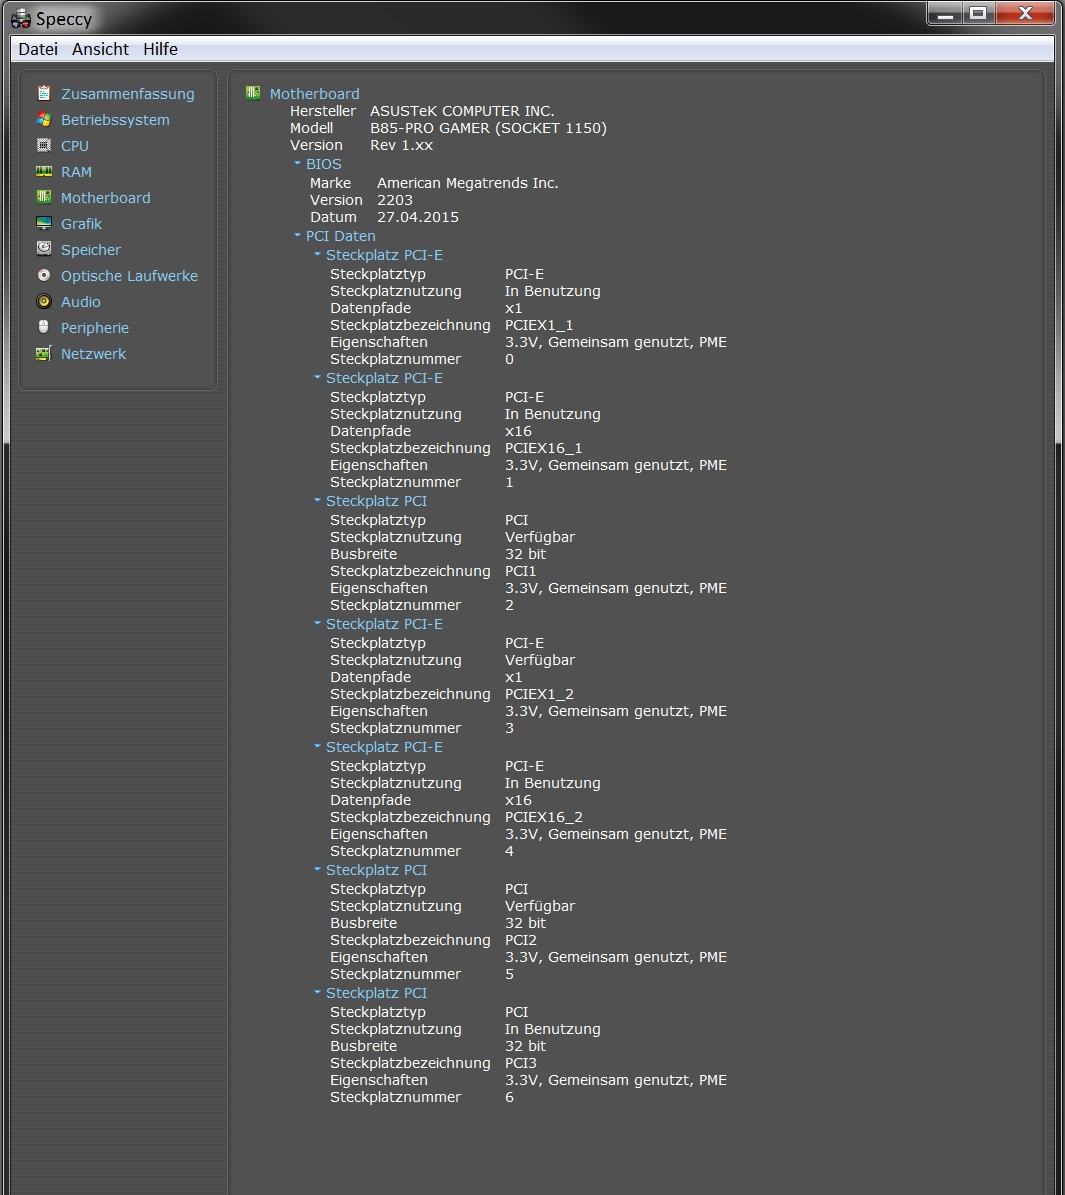1065x1195 pixels.
Task: Collapse Steckplatz PCI-E node for PCIEX16_1
Action: (x=317, y=376)
